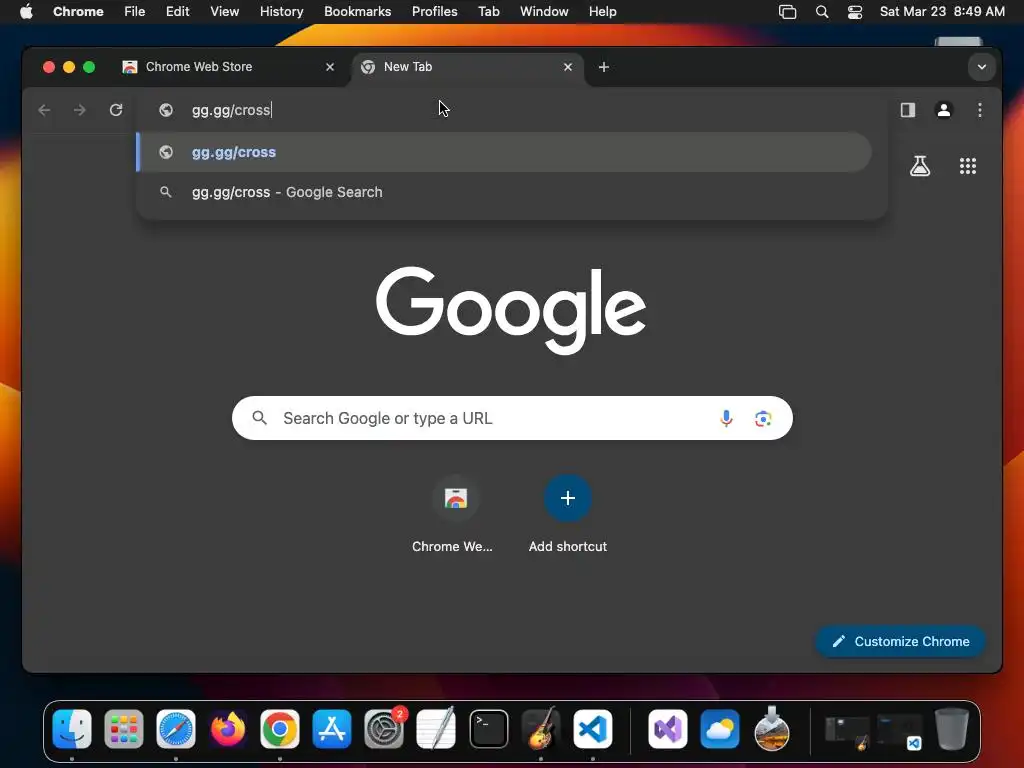Viewport: 1024px width, 768px height.
Task: Launch Terminal from the dock
Action: pos(488,729)
